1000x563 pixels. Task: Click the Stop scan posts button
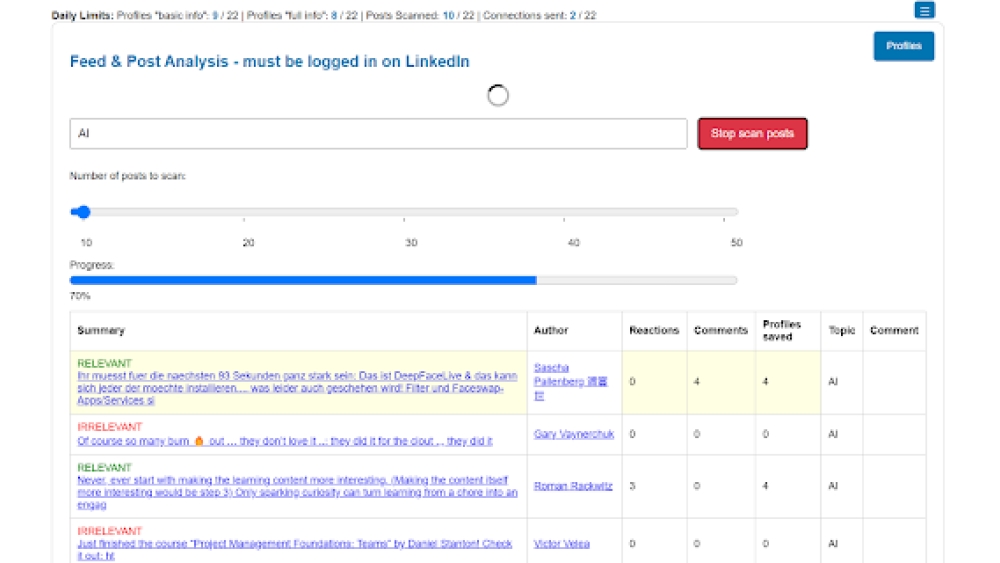point(752,133)
